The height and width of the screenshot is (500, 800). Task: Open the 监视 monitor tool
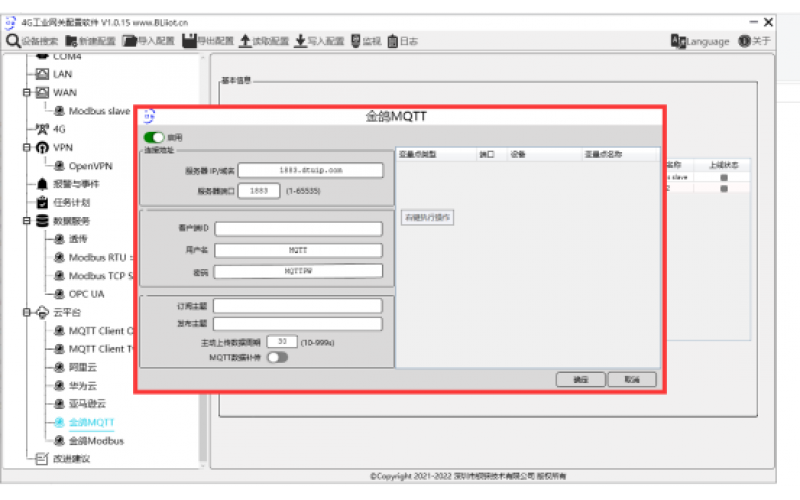(x=354, y=41)
